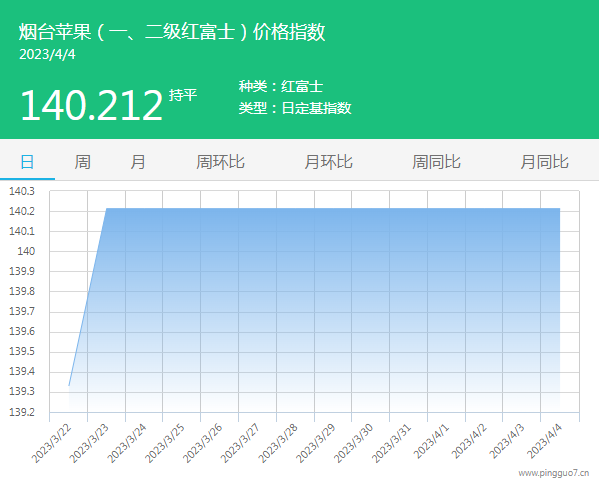Switch to the 周 weekly tab
Image resolution: width=599 pixels, height=483 pixels.
82,162
